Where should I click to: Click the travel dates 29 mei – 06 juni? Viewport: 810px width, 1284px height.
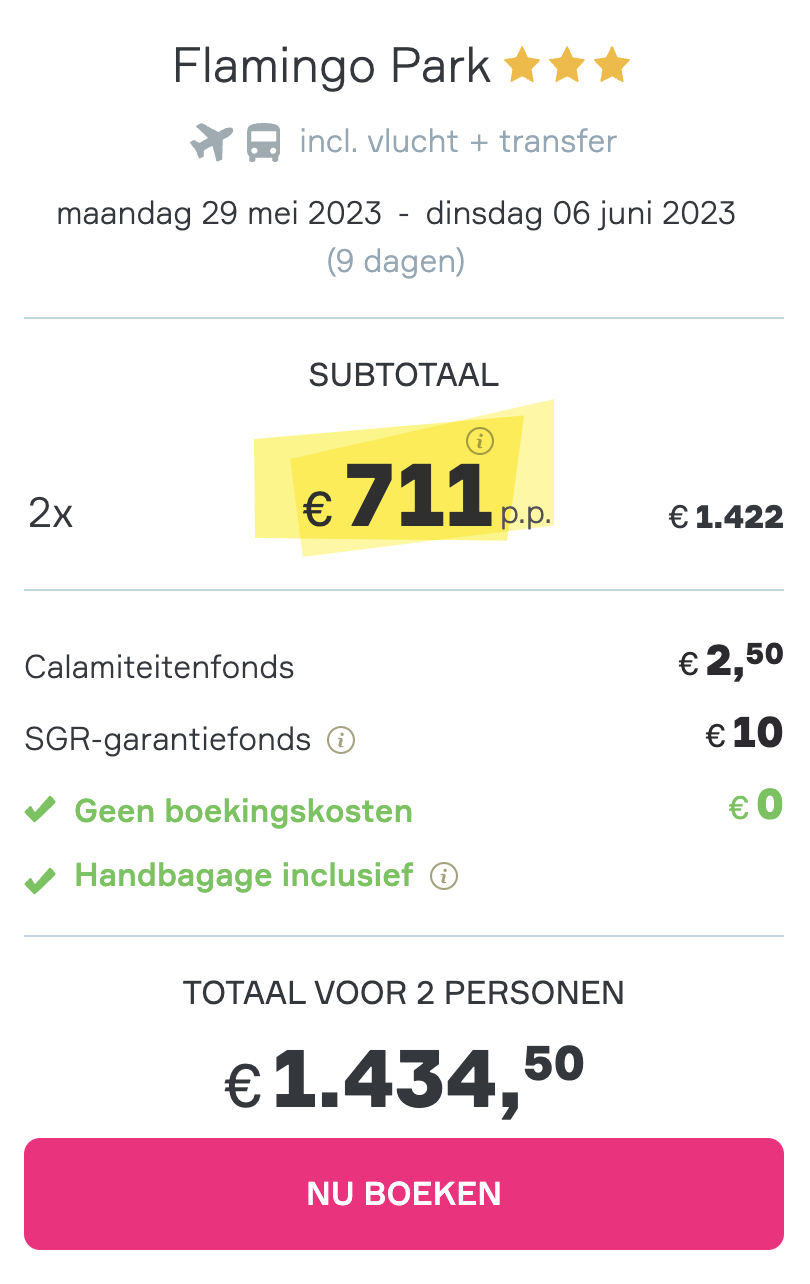coord(396,213)
